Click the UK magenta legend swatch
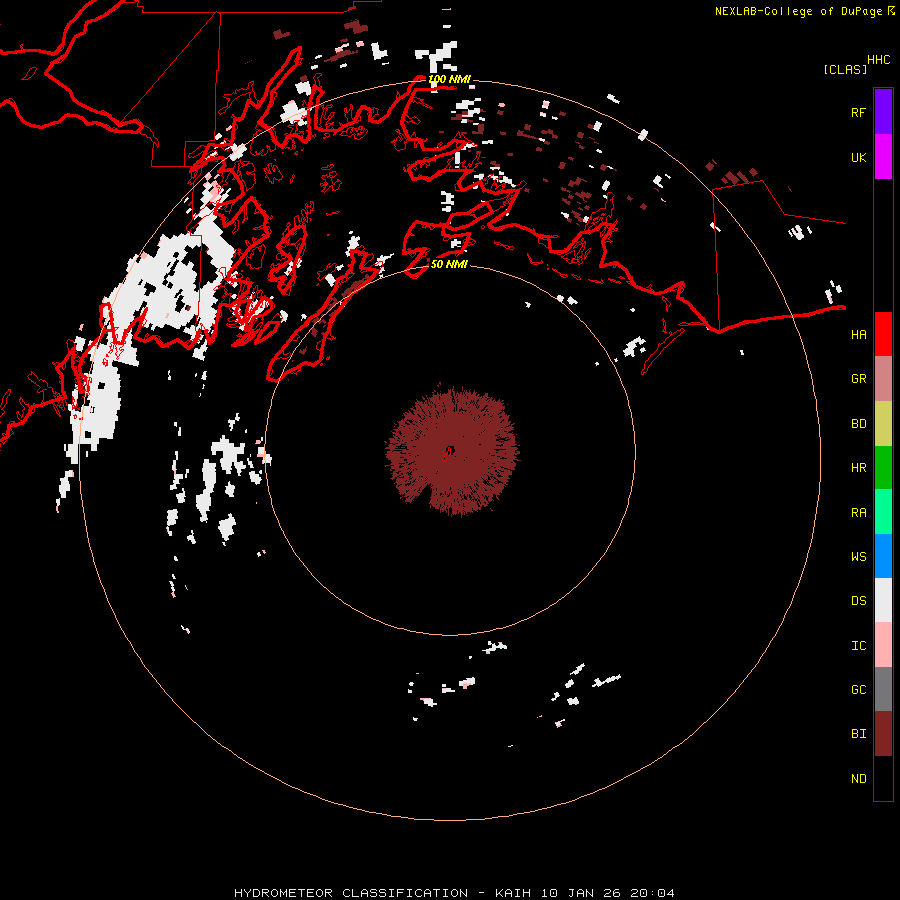This screenshot has height=900, width=900. (883, 157)
